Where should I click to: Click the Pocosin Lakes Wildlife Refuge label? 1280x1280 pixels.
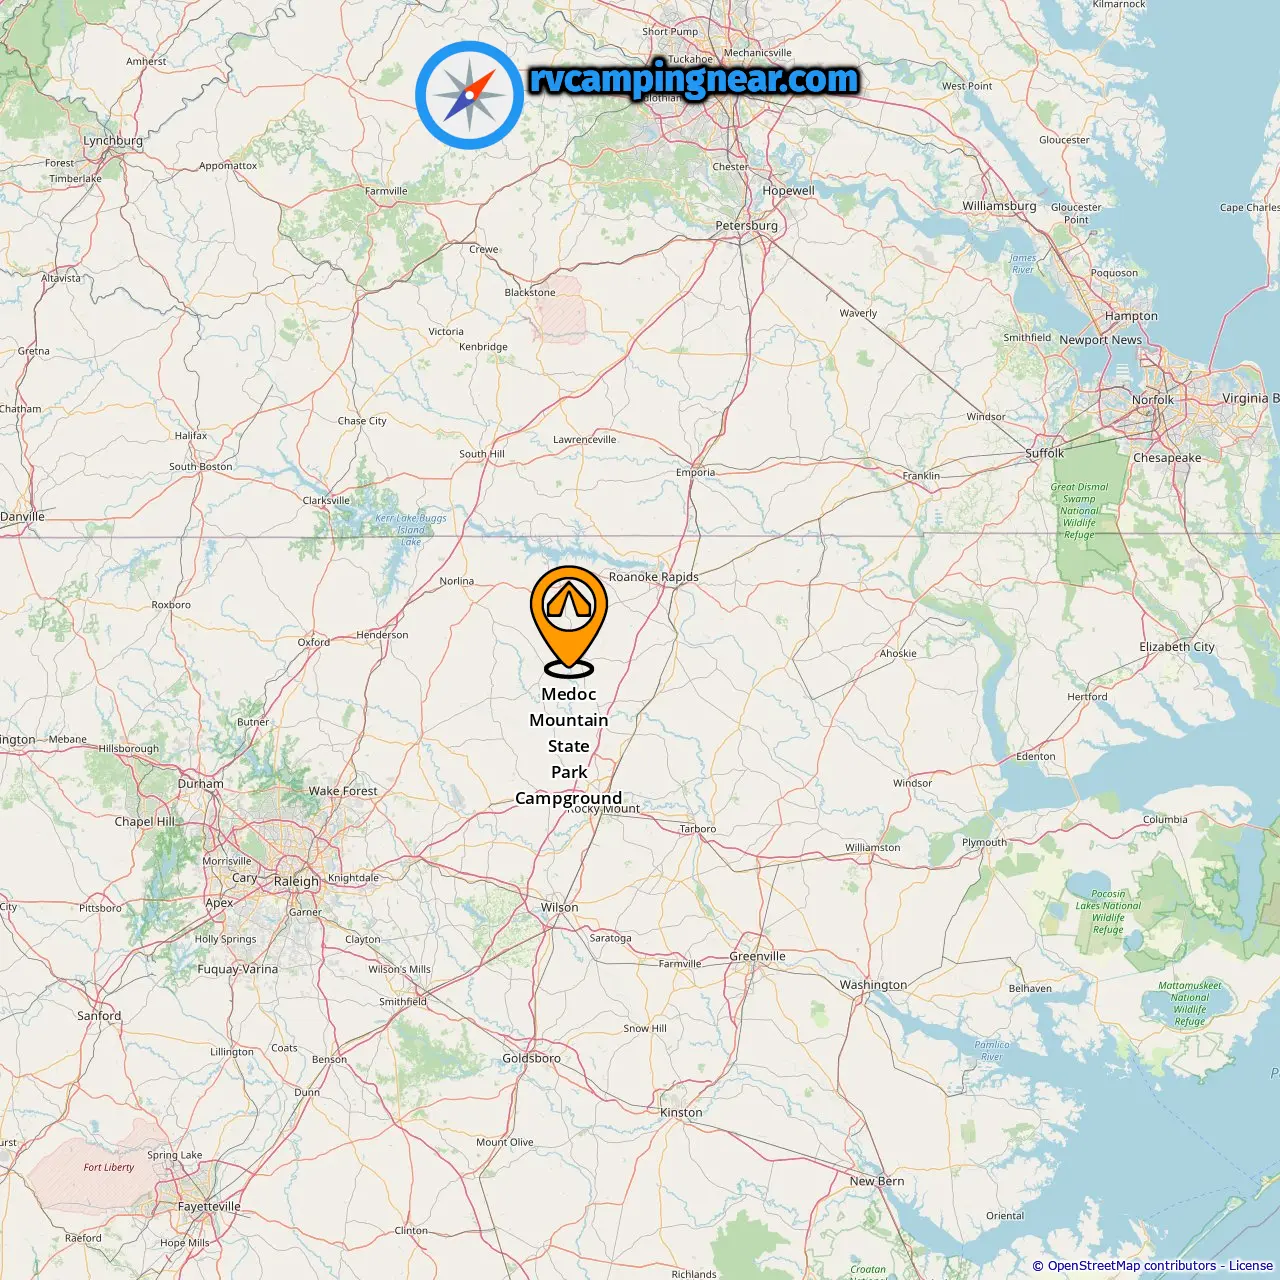click(x=1108, y=912)
